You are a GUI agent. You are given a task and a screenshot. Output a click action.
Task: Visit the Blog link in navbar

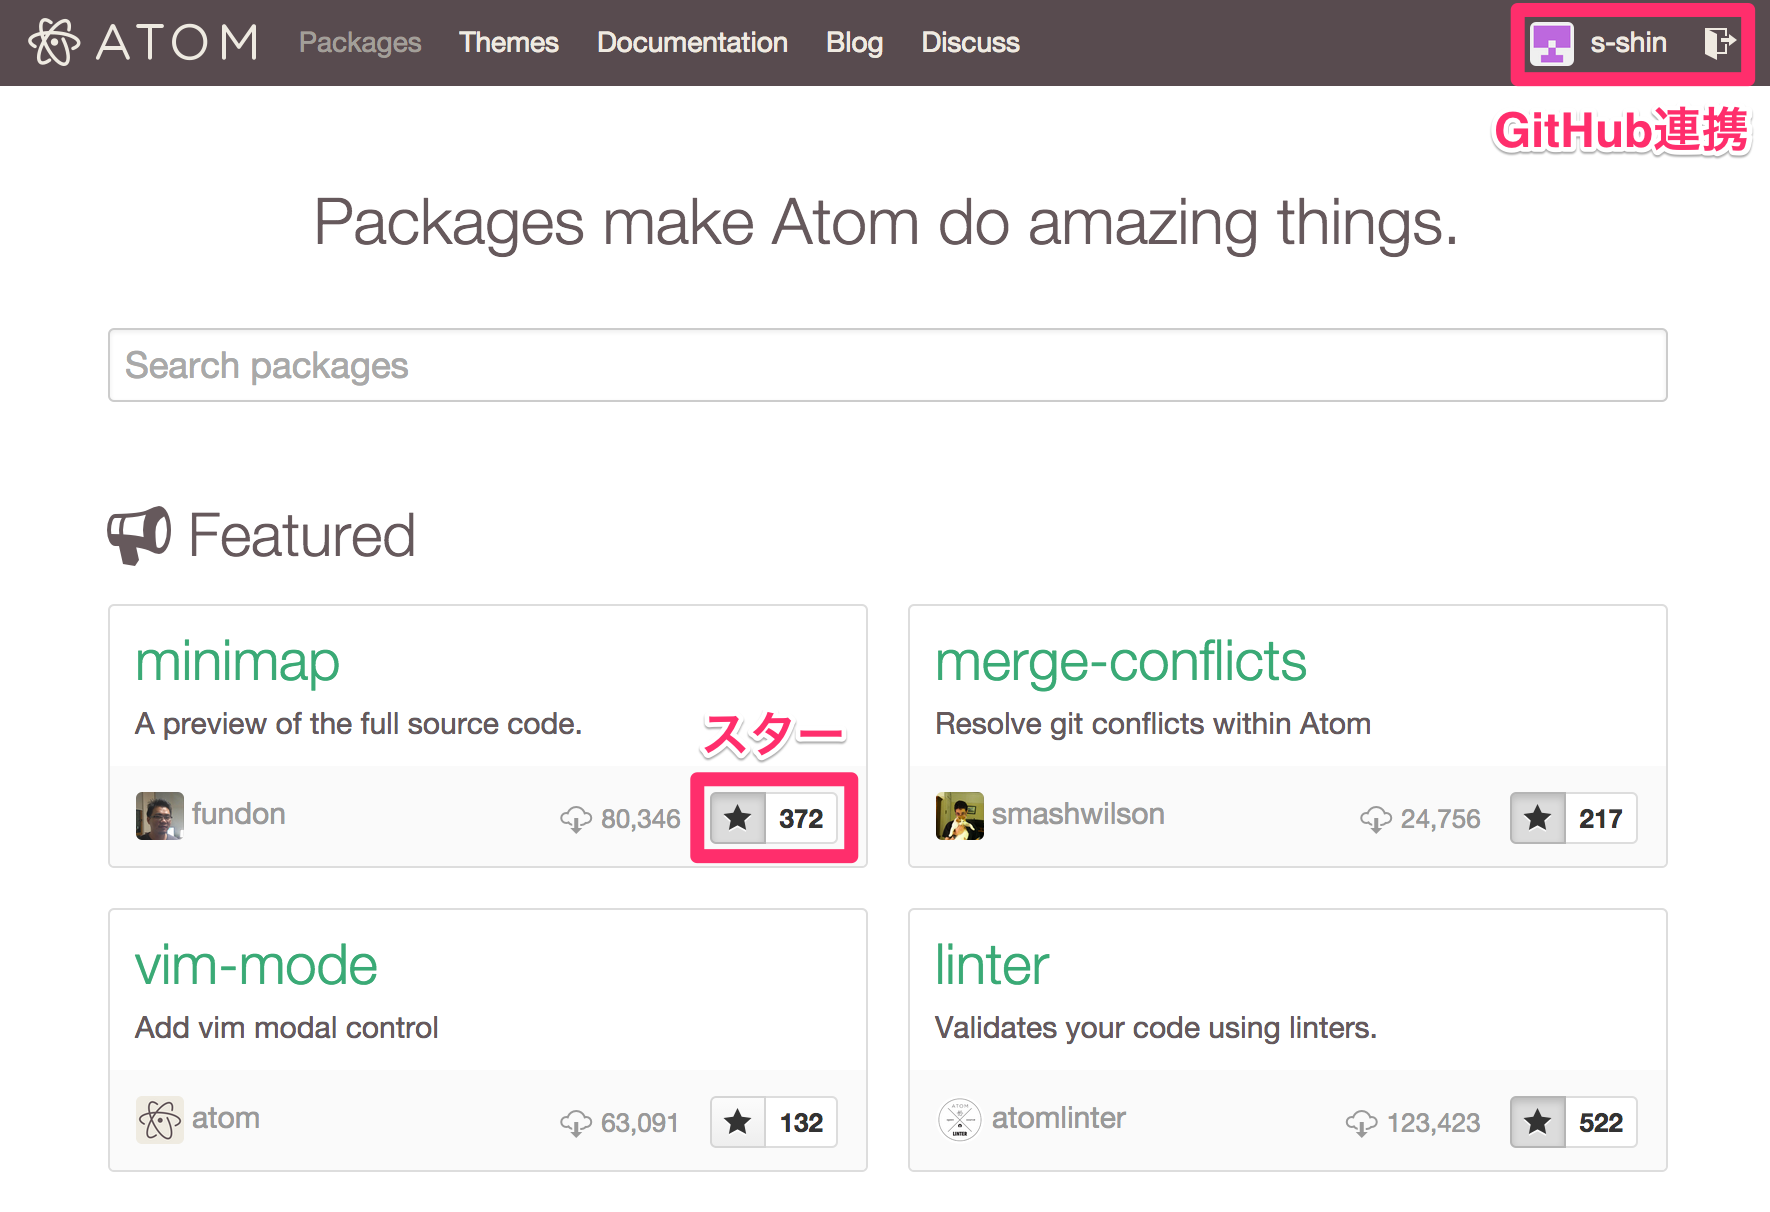(x=854, y=42)
